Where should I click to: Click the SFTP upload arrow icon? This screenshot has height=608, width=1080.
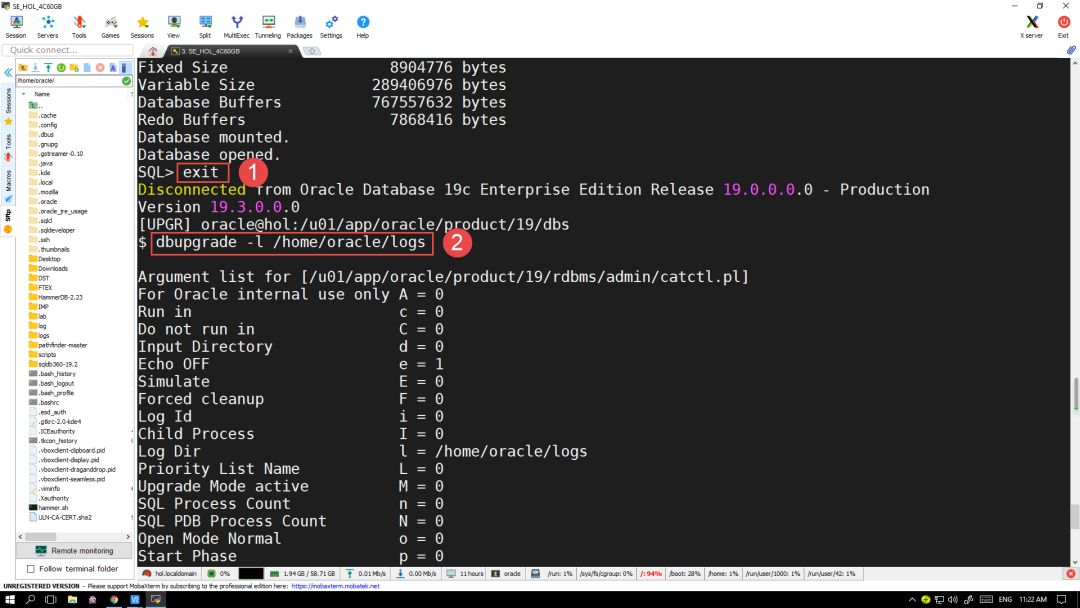(x=48, y=67)
